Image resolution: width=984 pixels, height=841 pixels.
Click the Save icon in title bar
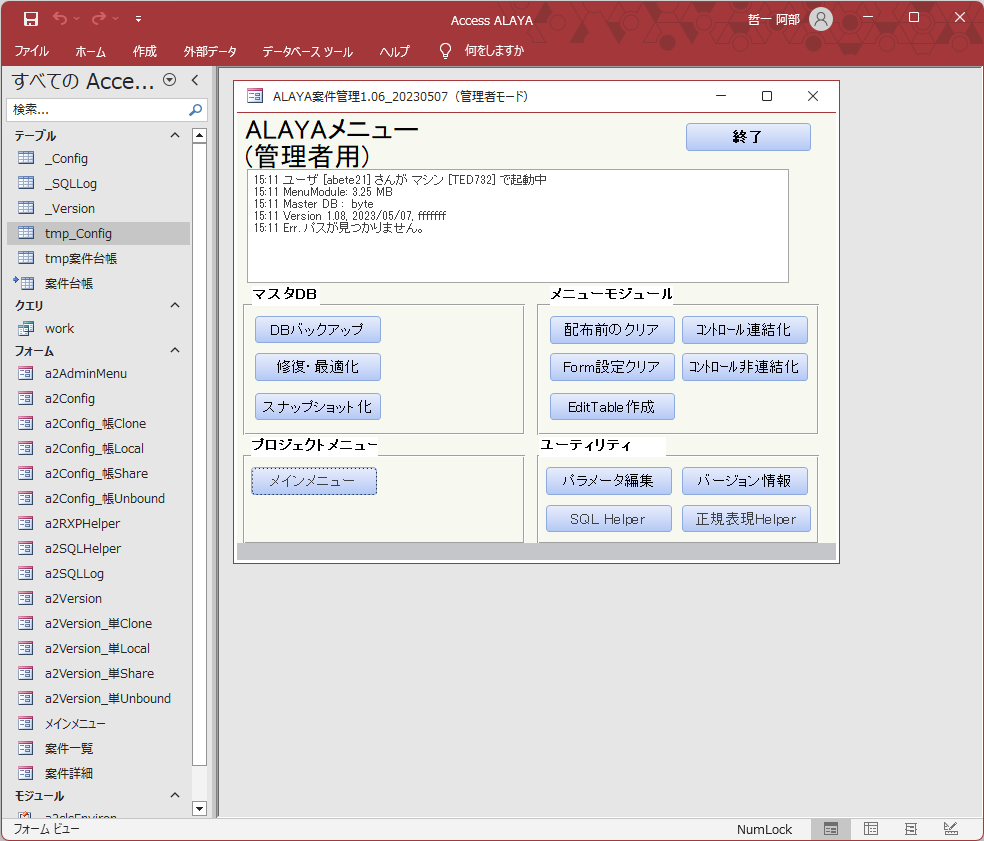pos(31,19)
